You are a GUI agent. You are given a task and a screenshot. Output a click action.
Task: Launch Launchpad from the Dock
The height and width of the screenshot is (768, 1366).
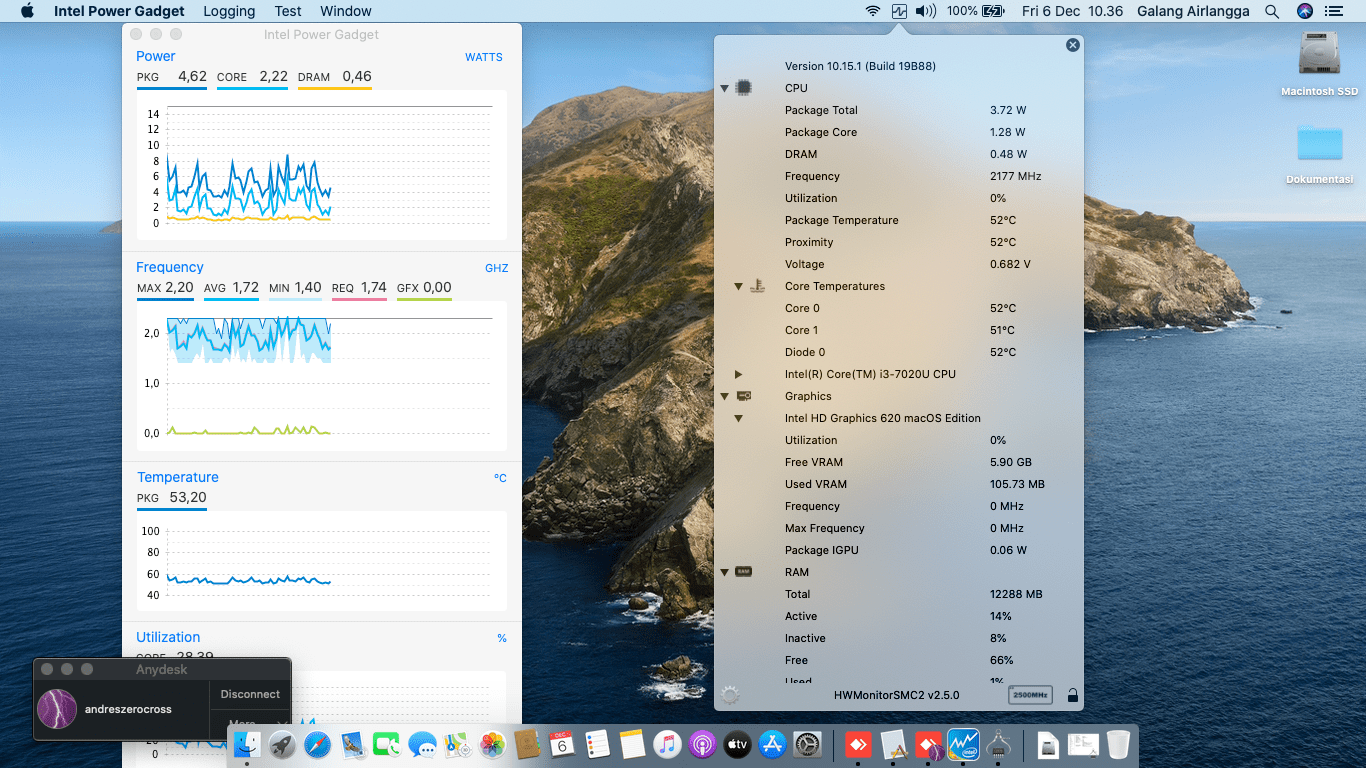282,744
